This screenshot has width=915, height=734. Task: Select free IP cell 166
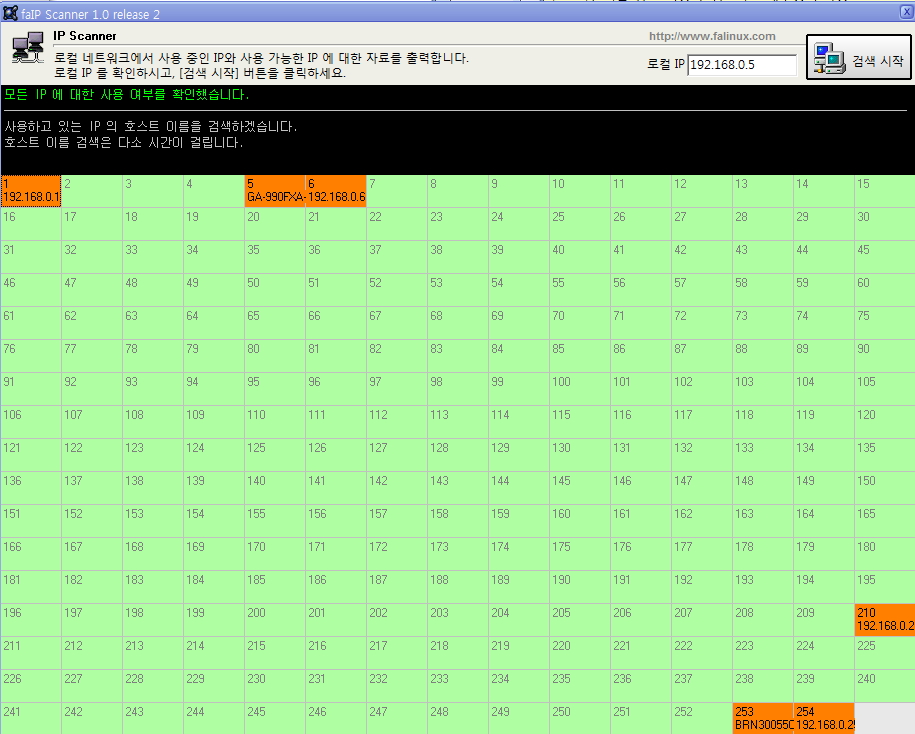click(31, 554)
